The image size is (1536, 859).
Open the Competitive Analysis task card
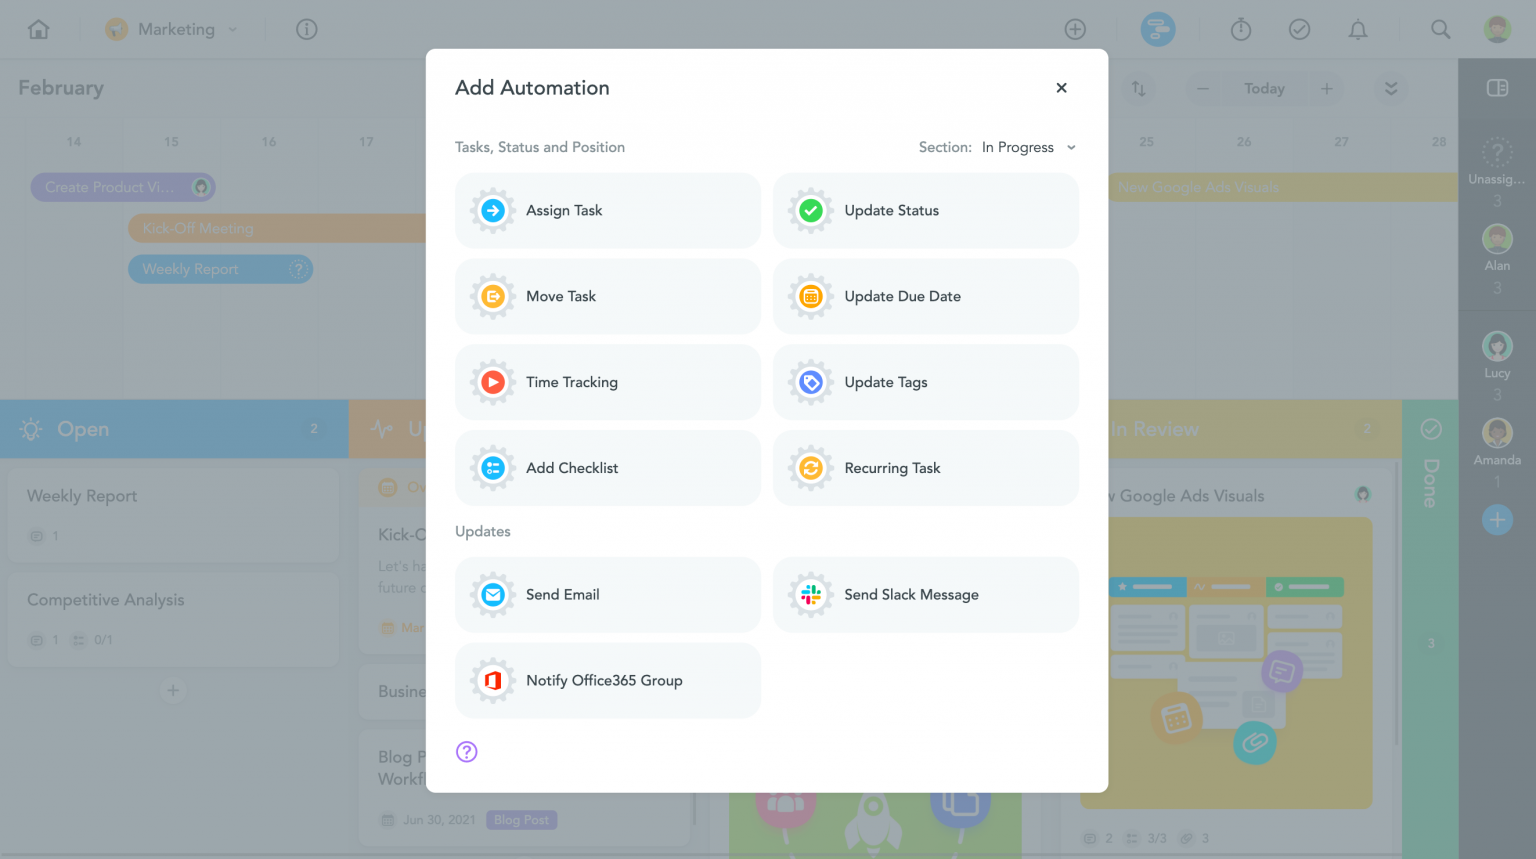click(173, 619)
